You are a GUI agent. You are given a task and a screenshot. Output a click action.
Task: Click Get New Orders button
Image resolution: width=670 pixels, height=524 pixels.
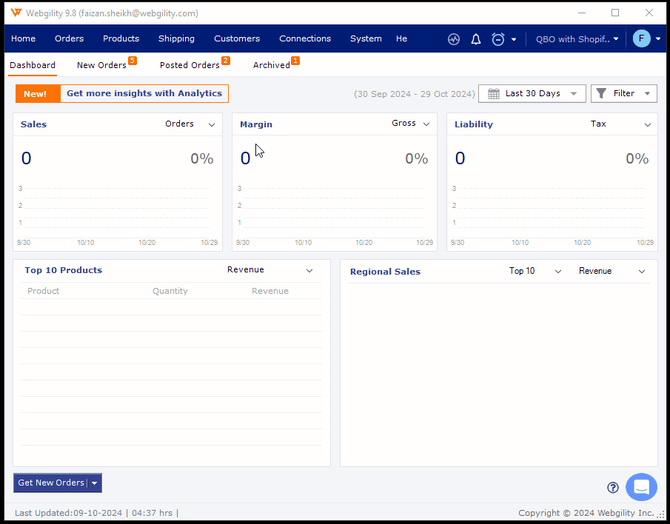(51, 483)
